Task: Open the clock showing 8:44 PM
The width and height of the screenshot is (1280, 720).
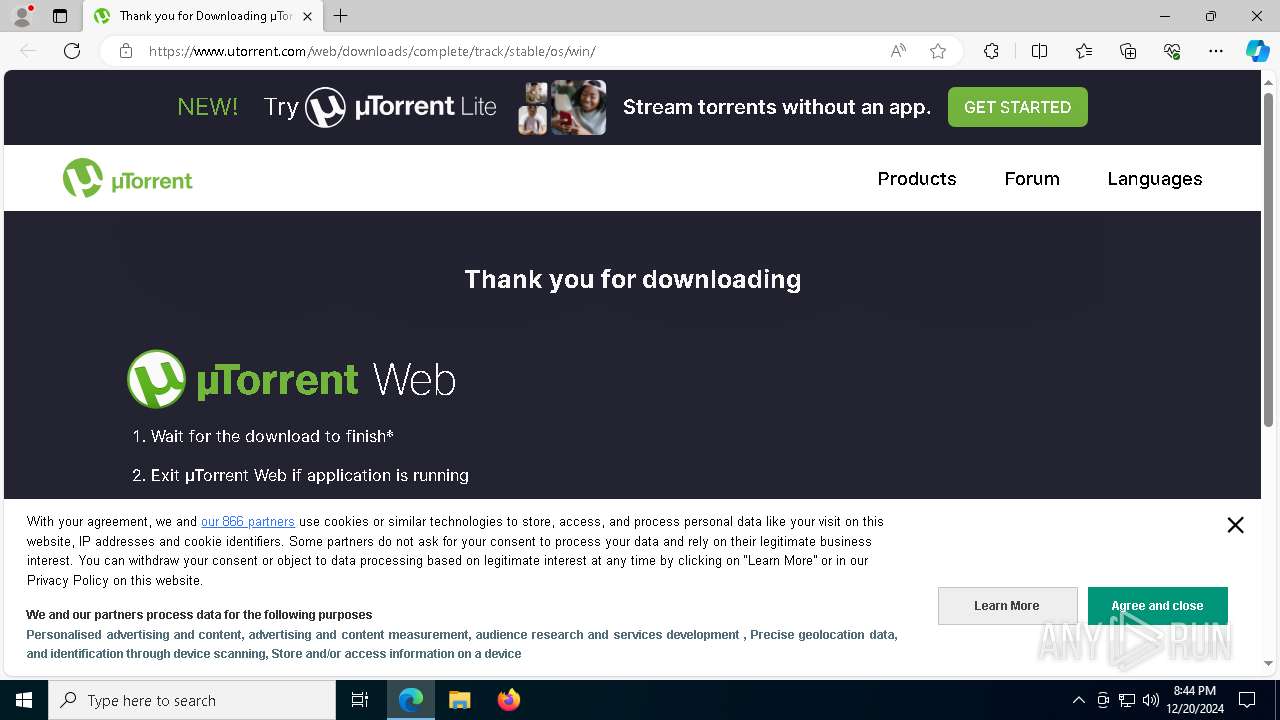Action: [x=1195, y=700]
